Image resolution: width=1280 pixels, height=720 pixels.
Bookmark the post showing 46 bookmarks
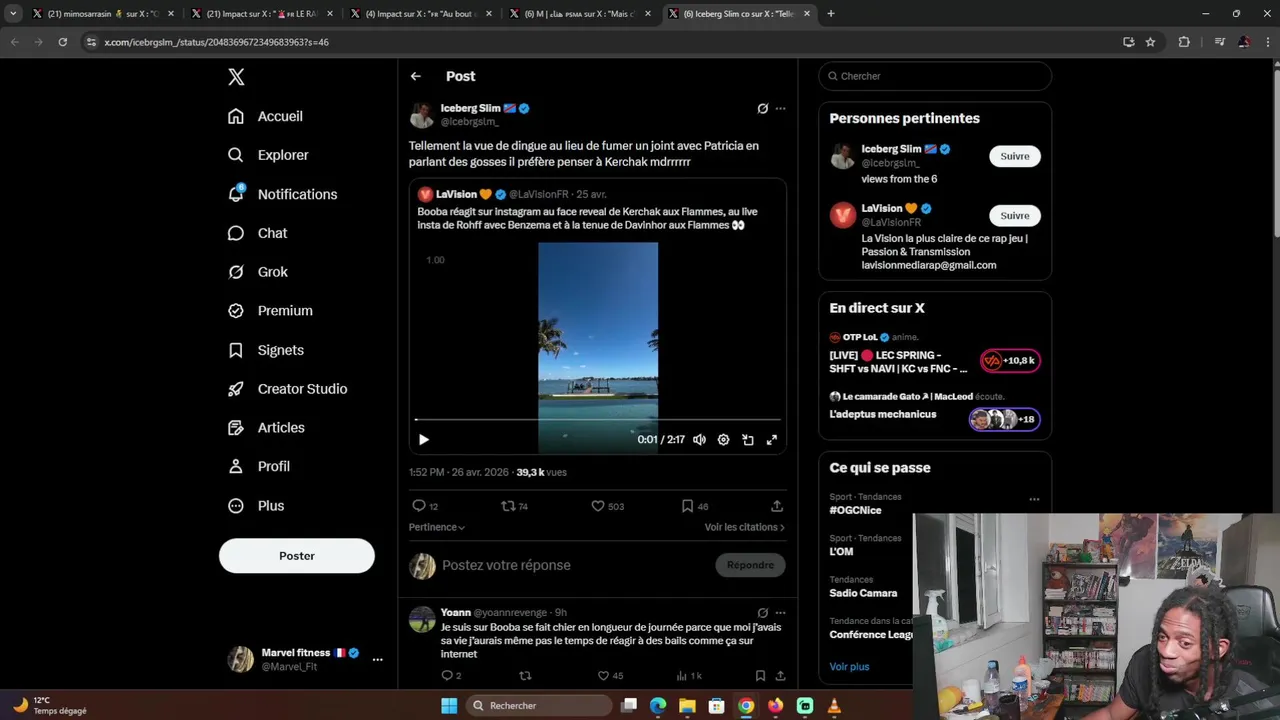pos(687,506)
